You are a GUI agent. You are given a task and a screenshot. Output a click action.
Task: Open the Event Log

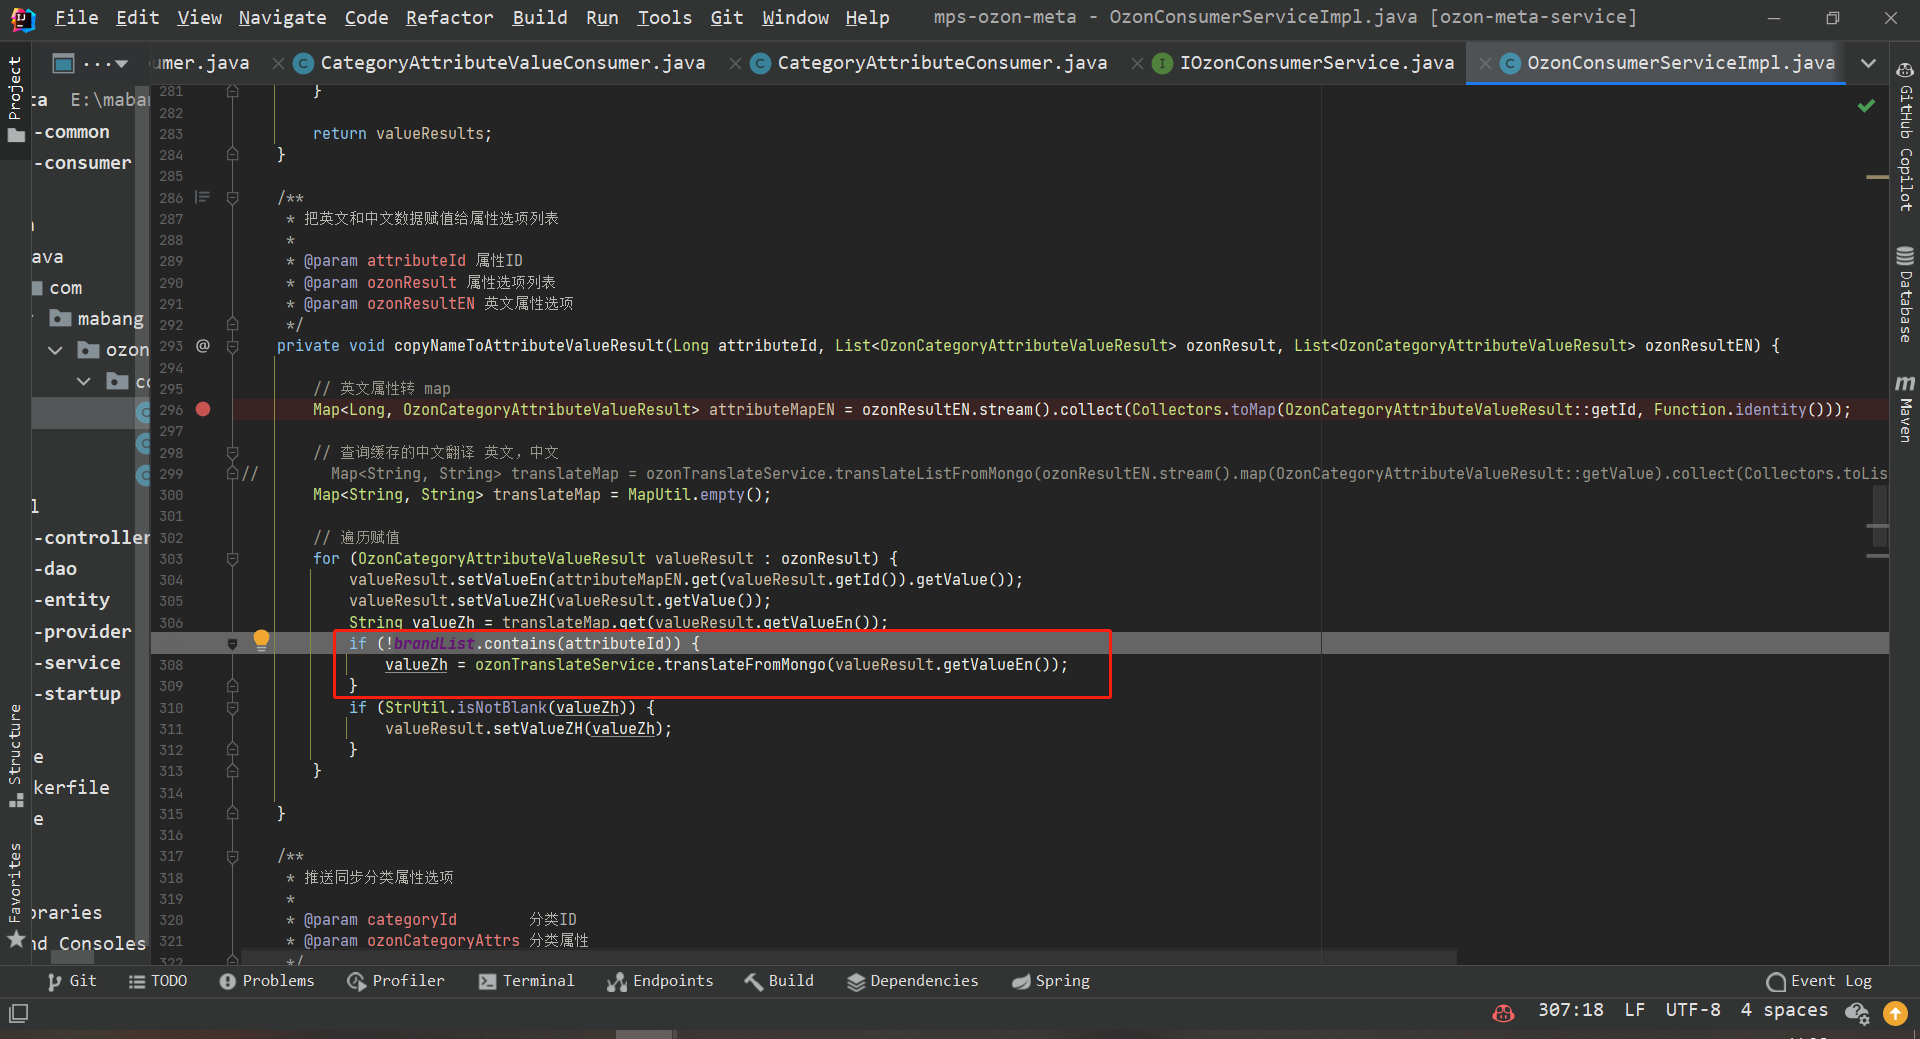1819,981
